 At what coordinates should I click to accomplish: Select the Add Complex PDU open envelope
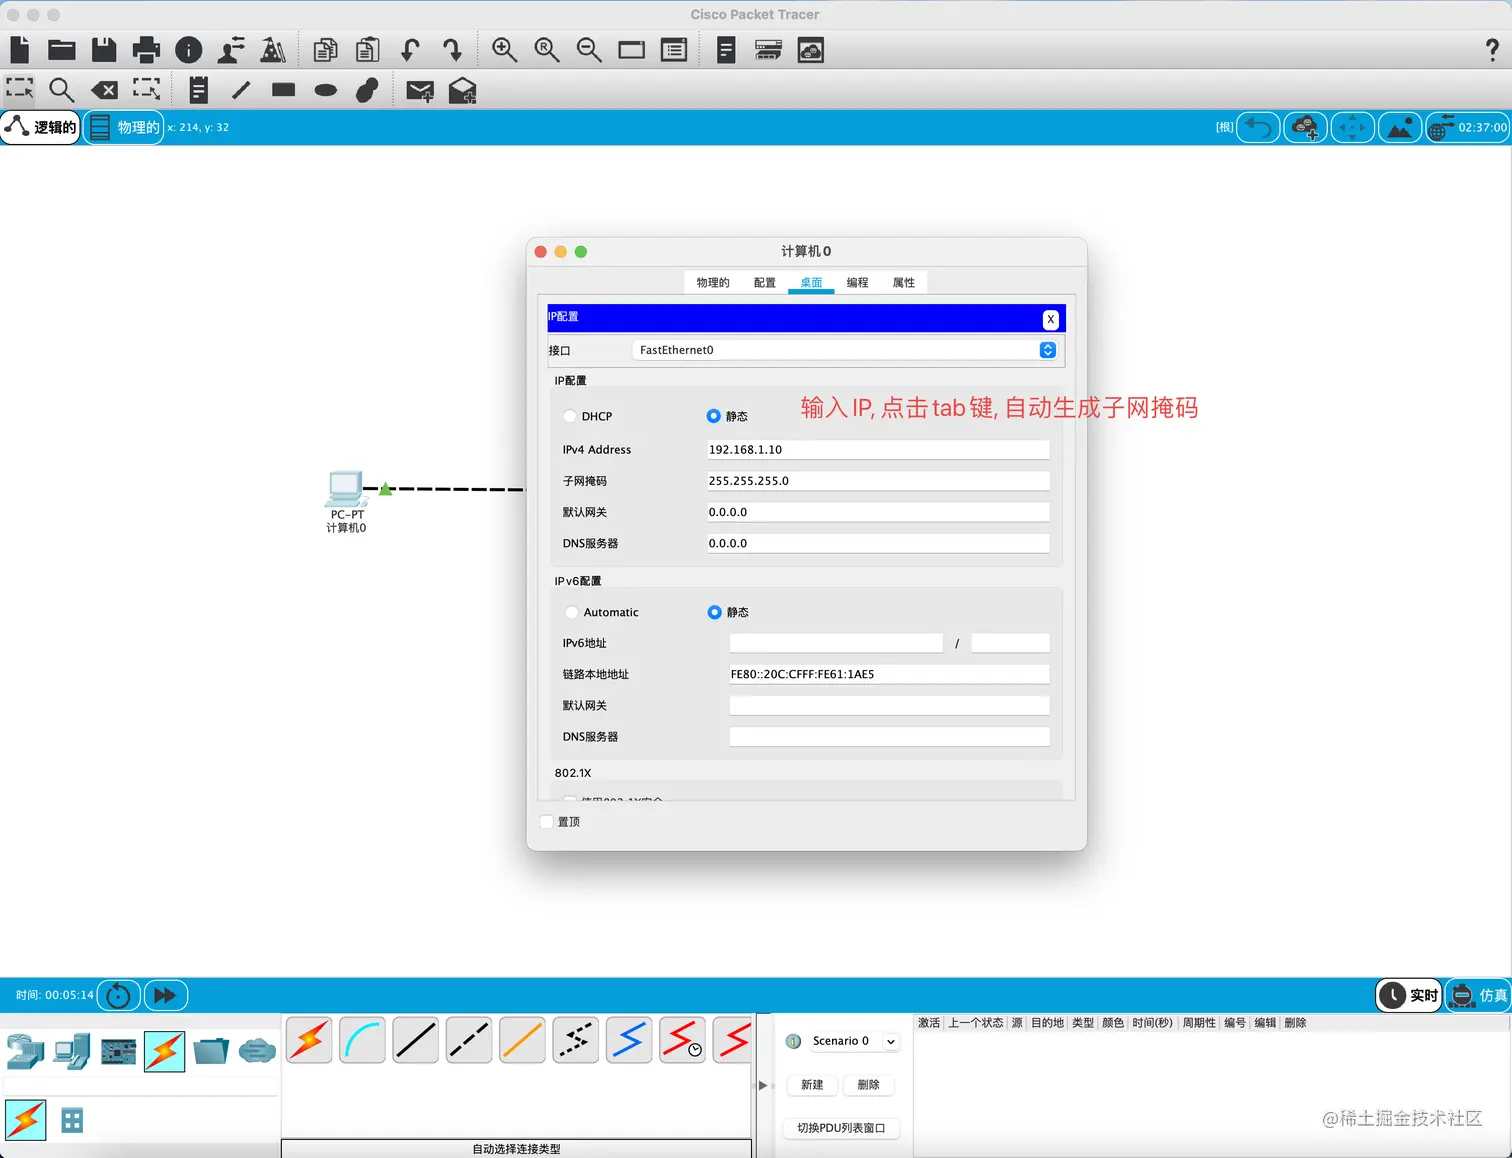coord(462,91)
